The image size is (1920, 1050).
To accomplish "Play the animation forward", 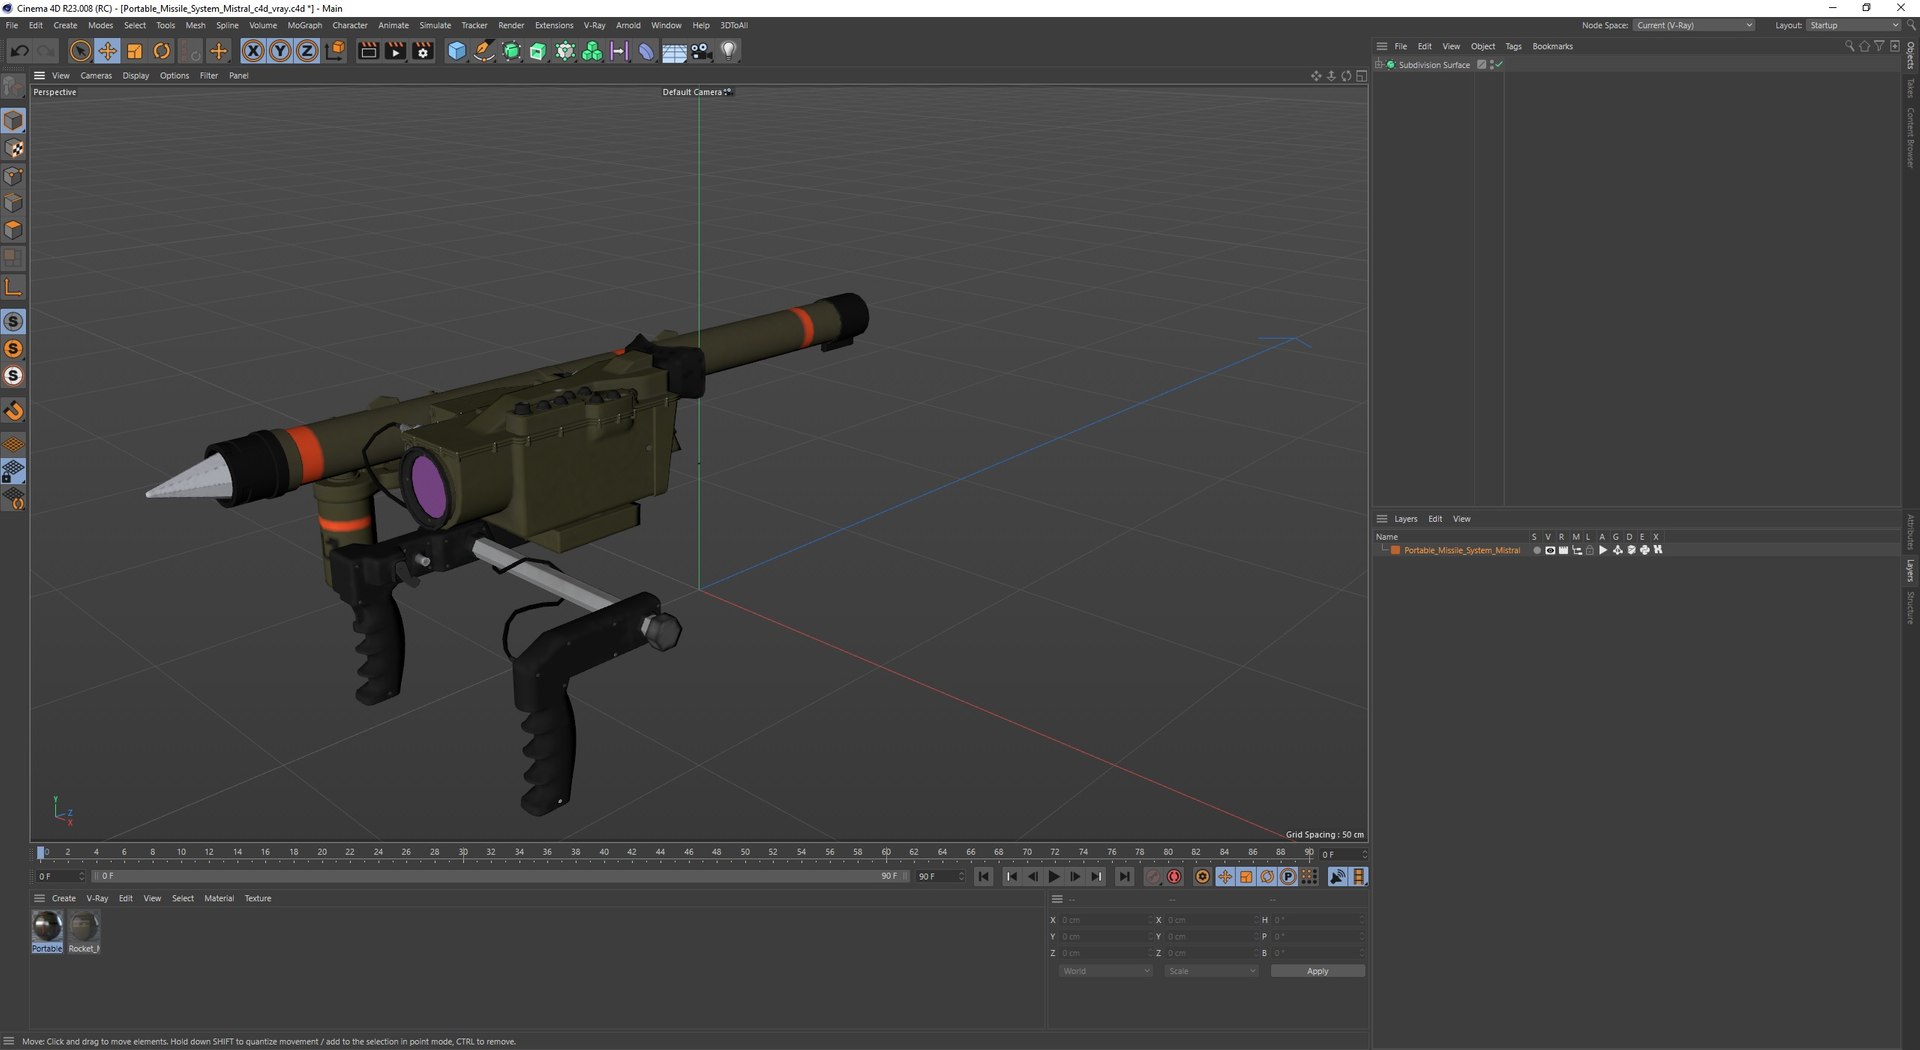I will pos(1053,877).
